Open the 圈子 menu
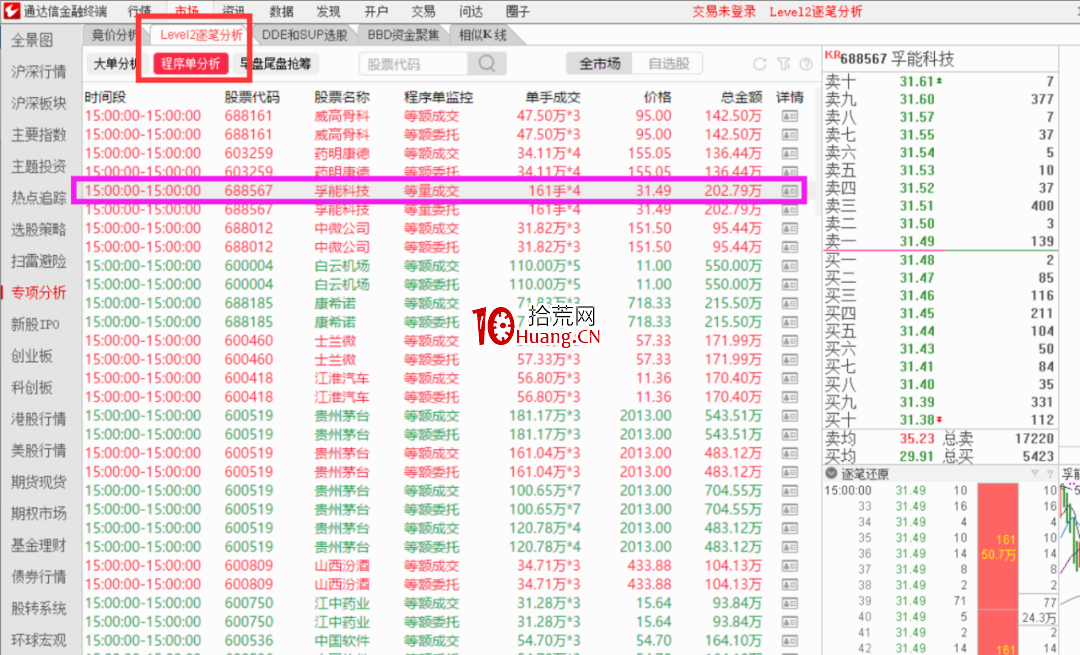The height and width of the screenshot is (655, 1080). [x=517, y=11]
